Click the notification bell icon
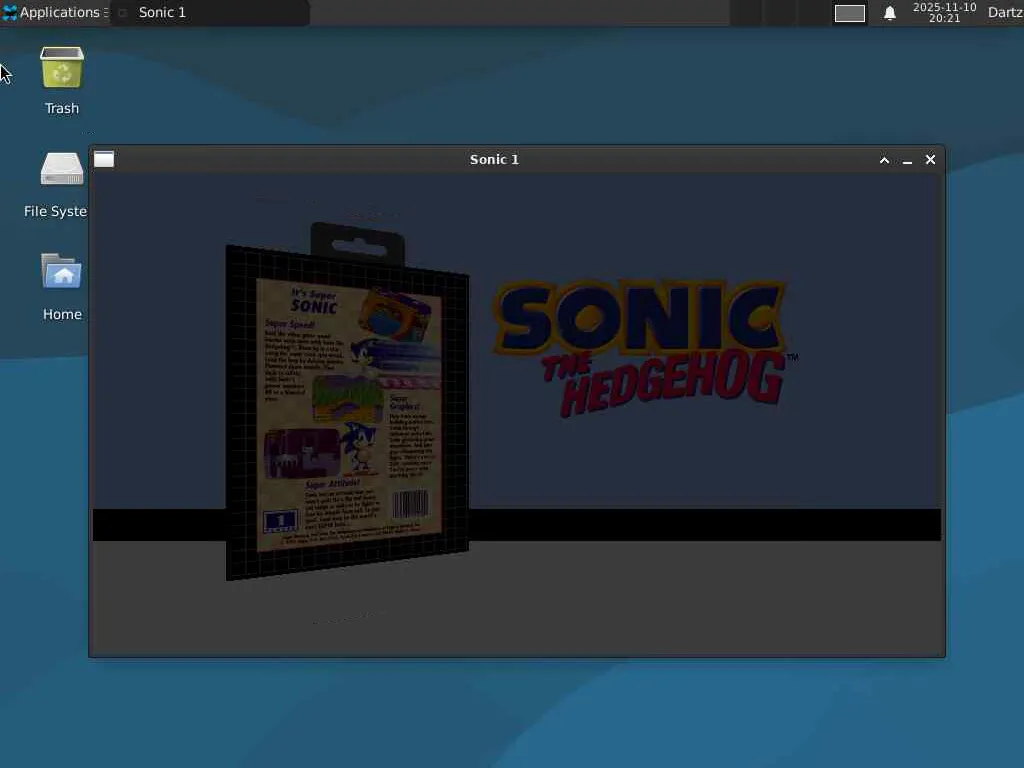The image size is (1024, 768). [x=889, y=13]
